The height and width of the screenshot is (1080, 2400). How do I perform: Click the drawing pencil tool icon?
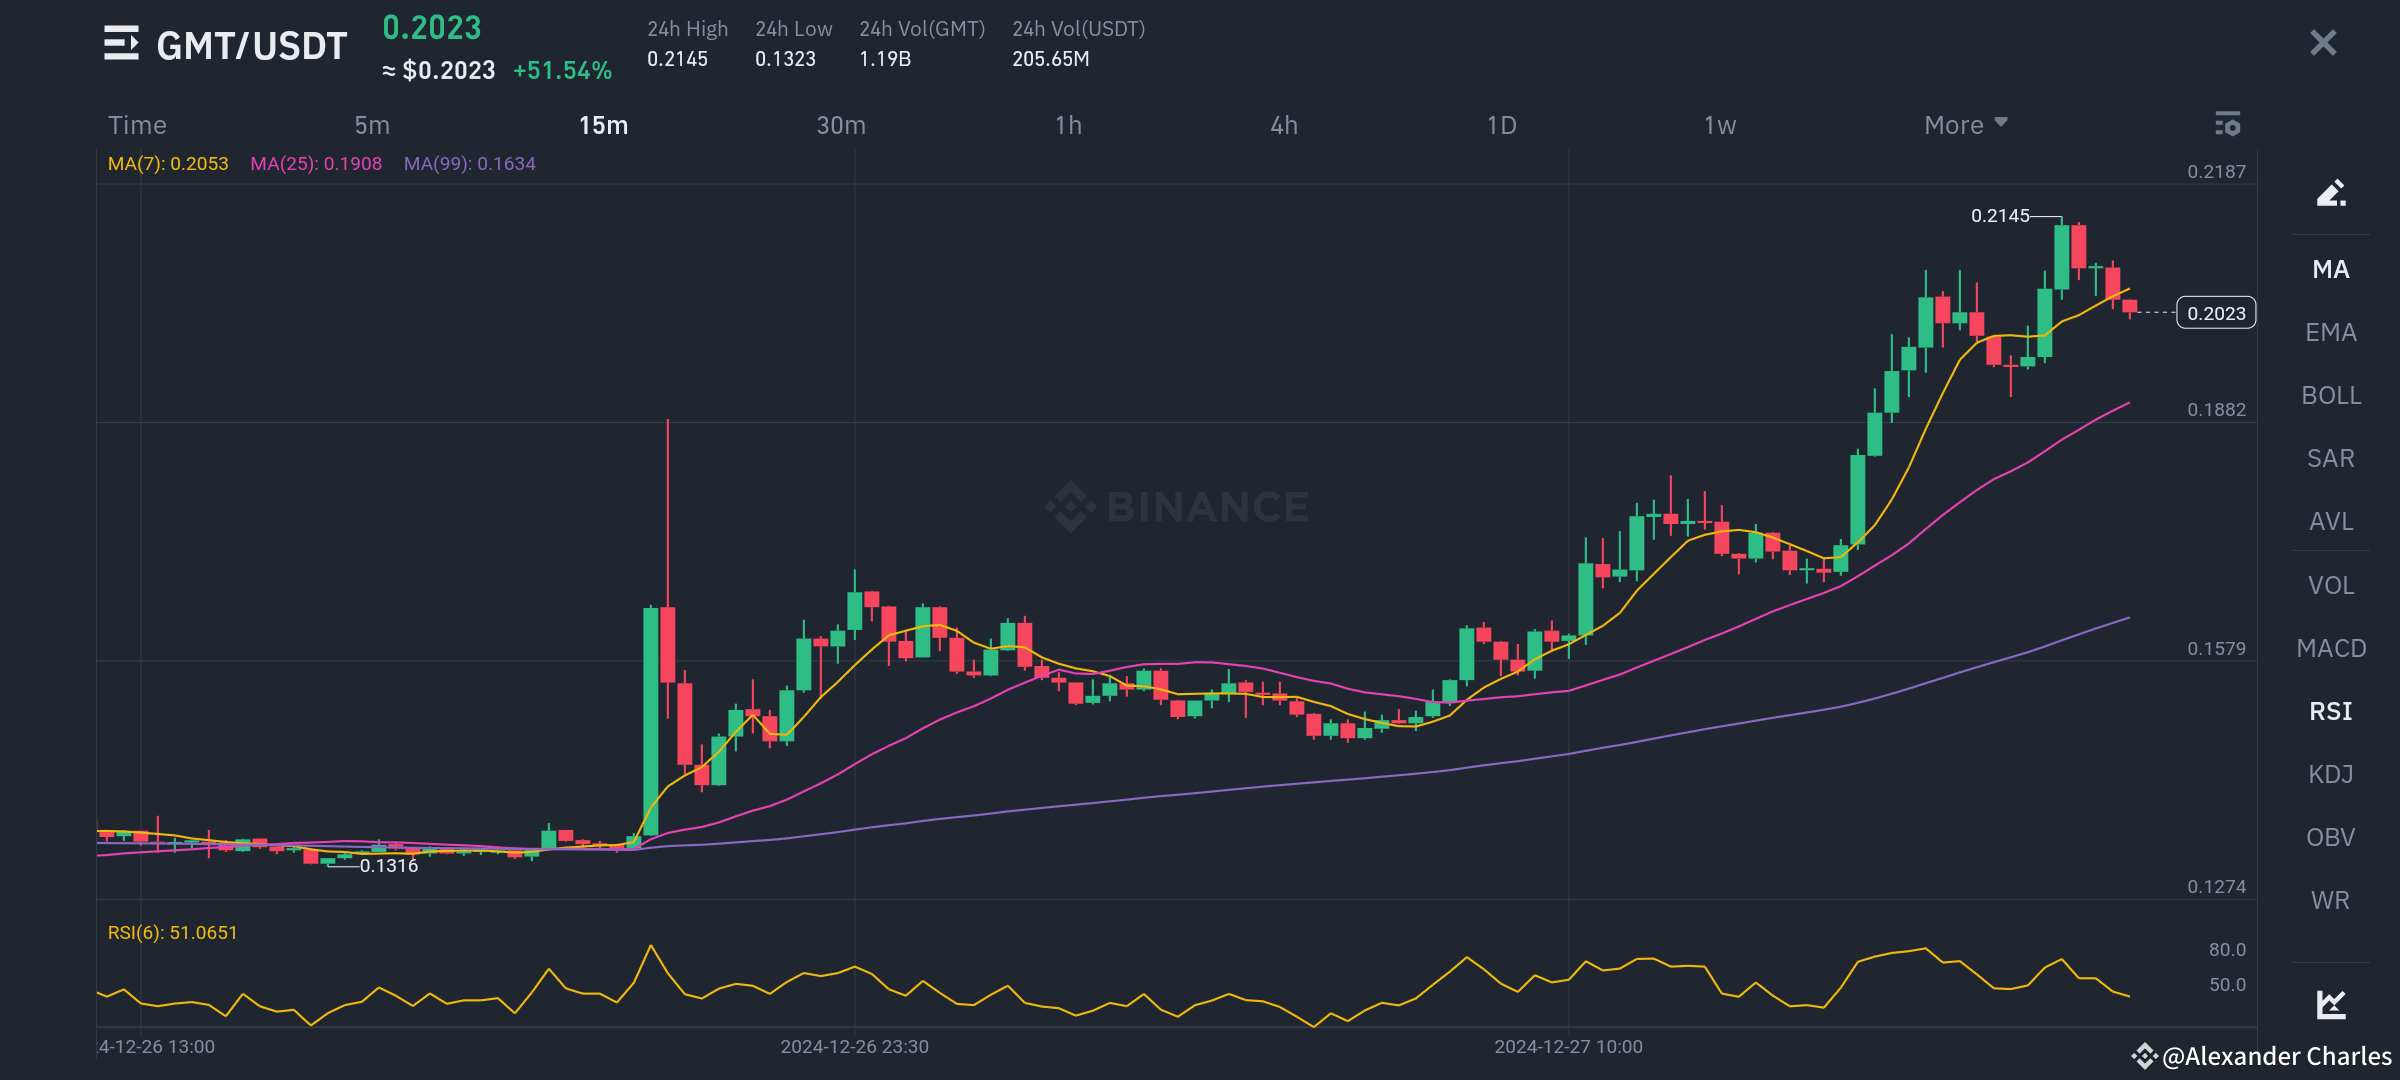pos(2330,192)
